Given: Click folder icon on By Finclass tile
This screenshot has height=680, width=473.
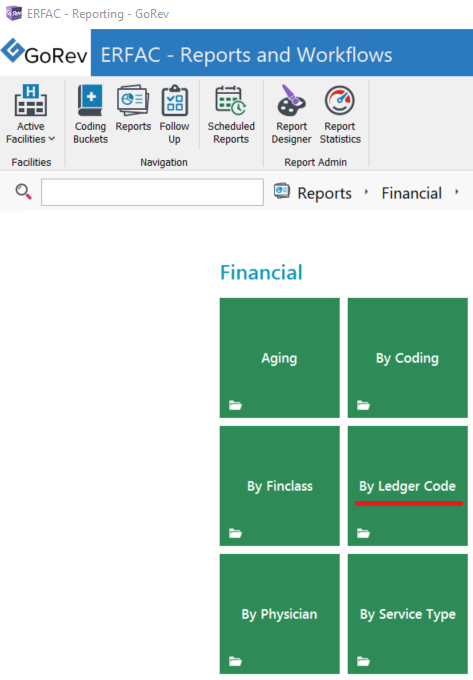Looking at the screenshot, I should click(x=235, y=533).
